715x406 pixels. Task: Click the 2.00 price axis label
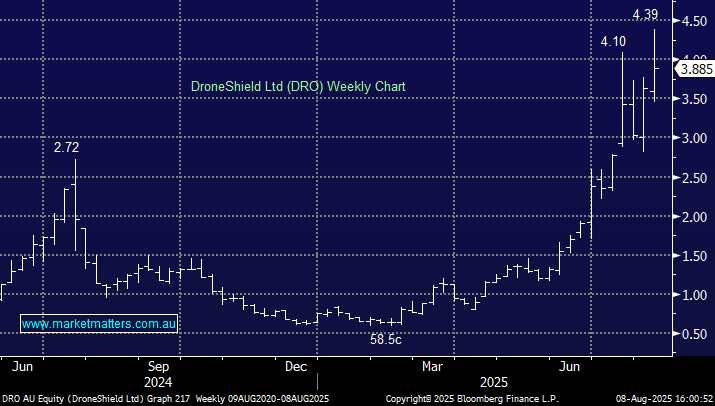click(694, 217)
